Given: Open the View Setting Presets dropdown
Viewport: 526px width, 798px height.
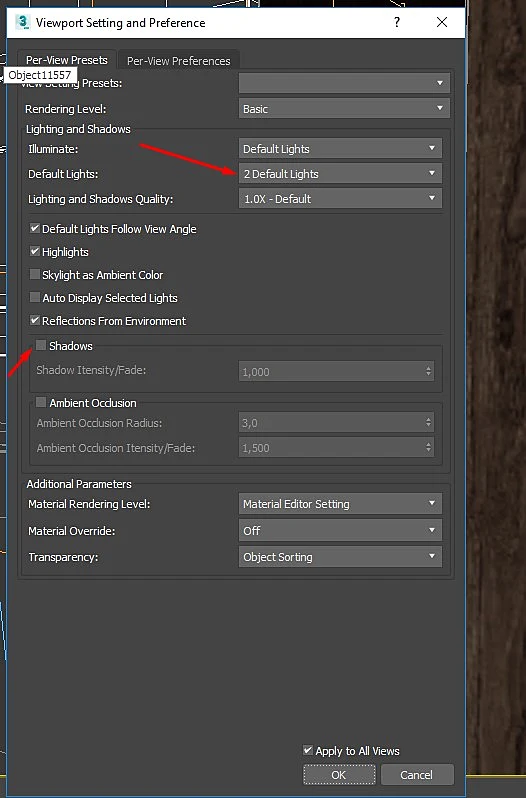Looking at the screenshot, I should click(344, 83).
